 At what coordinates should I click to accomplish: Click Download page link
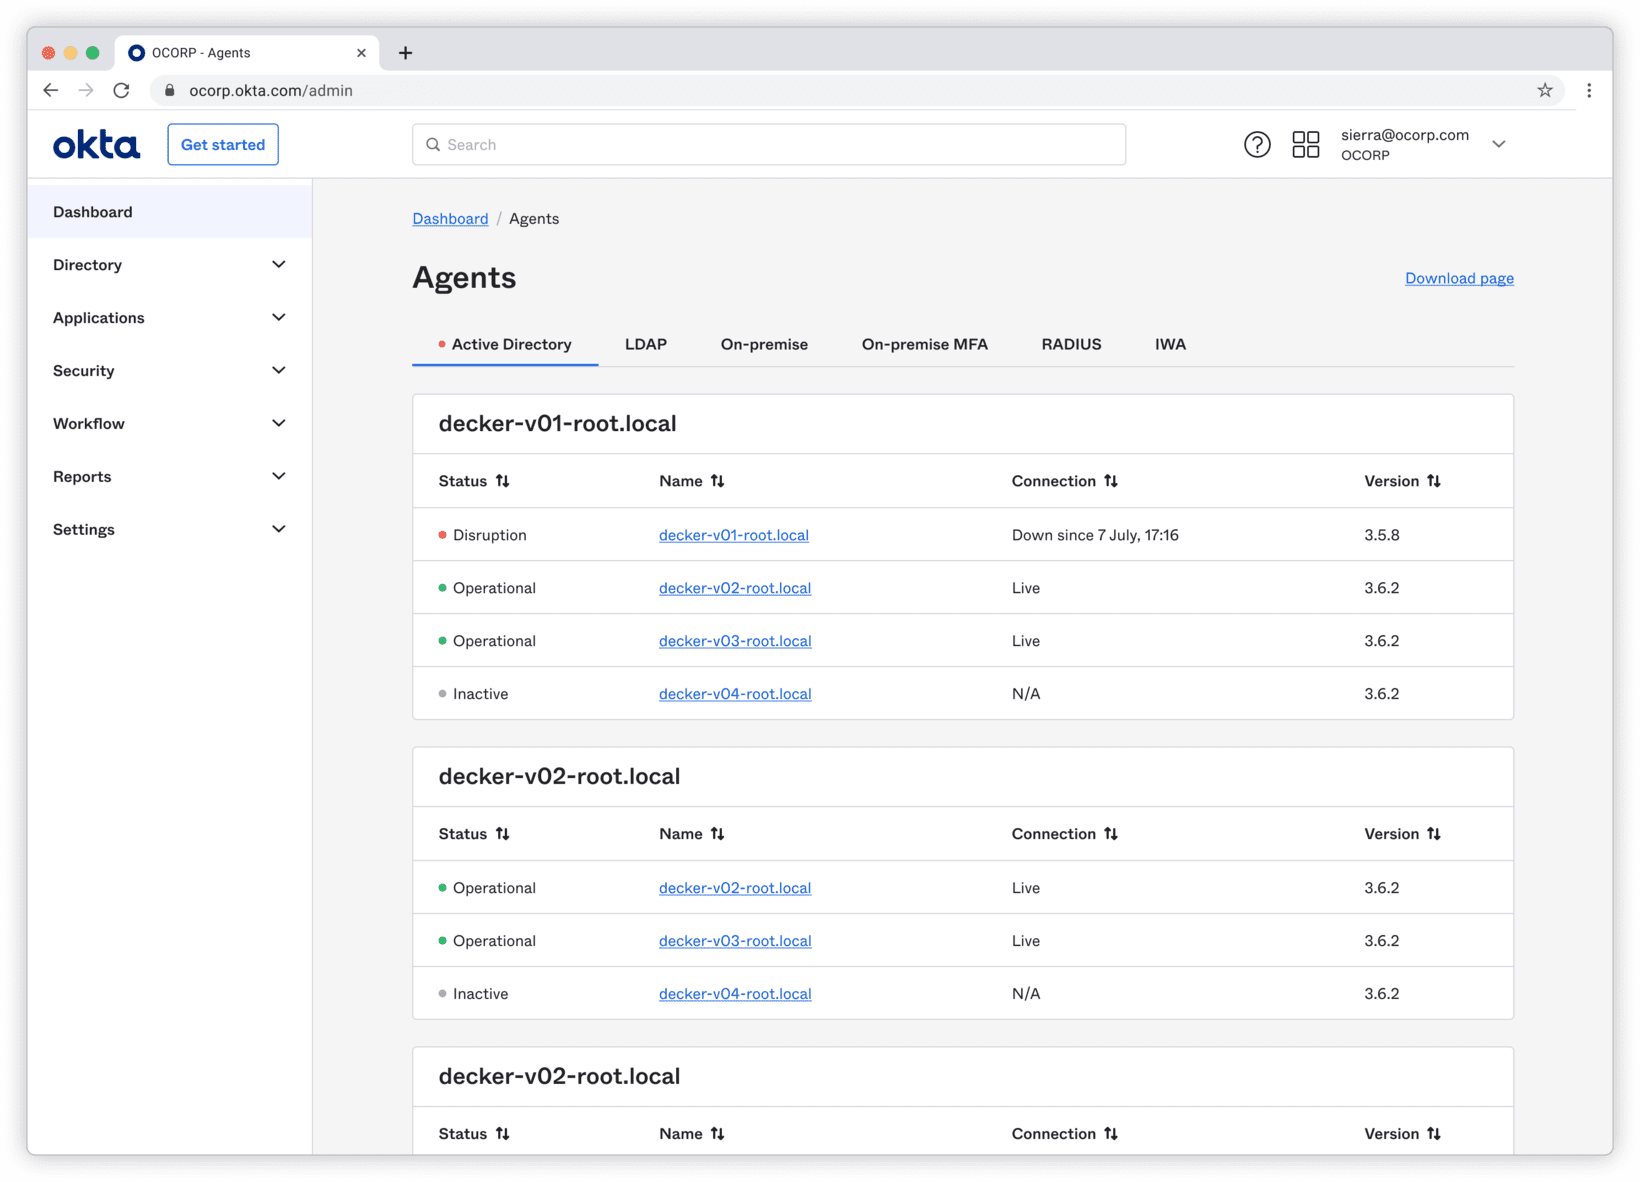(1459, 278)
